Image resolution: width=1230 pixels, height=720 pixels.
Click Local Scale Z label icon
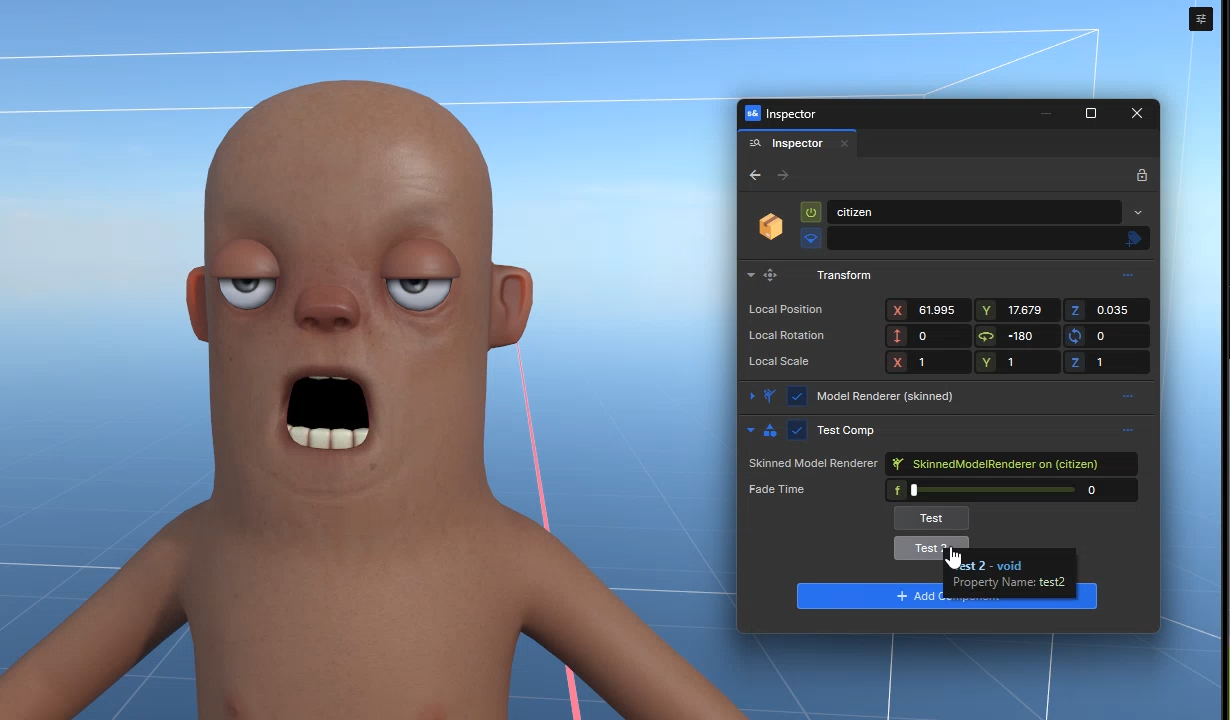[x=1075, y=362]
